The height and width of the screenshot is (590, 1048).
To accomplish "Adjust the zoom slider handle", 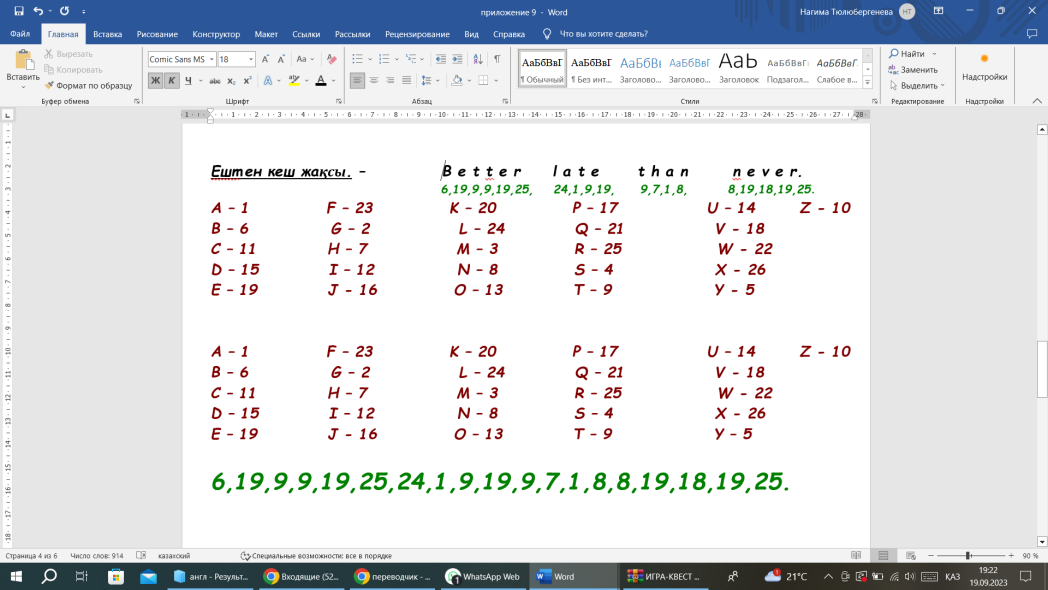I will pyautogui.click(x=968, y=555).
